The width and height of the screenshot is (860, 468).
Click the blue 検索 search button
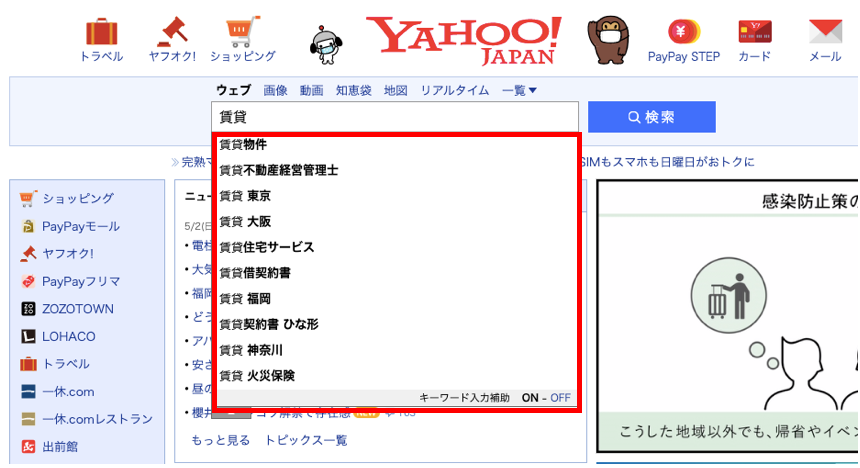pyautogui.click(x=652, y=117)
